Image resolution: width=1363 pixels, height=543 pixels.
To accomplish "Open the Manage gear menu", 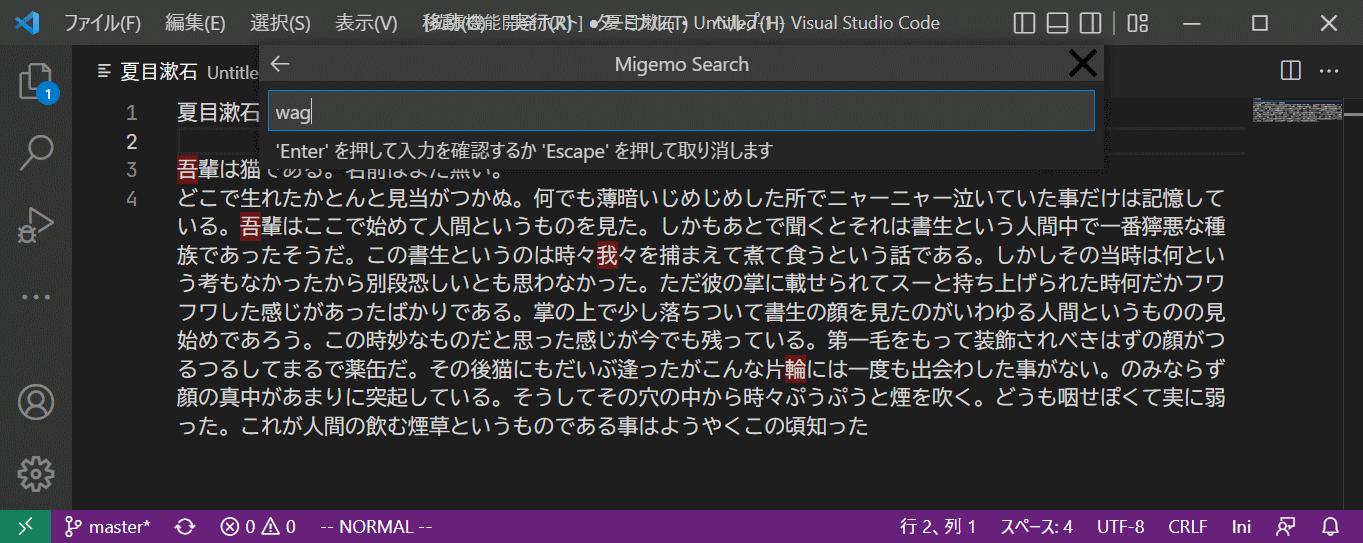I will pos(36,473).
